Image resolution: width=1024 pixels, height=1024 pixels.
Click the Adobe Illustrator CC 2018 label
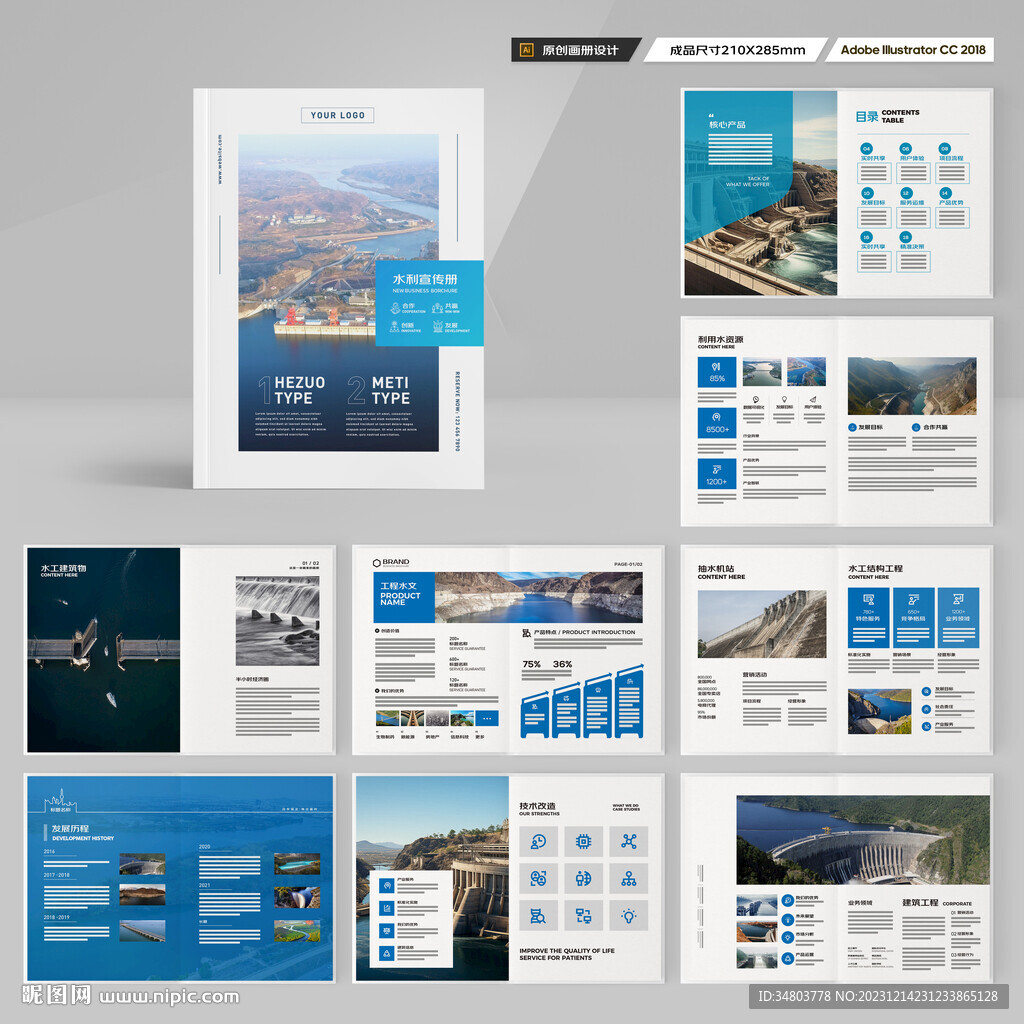click(x=912, y=50)
